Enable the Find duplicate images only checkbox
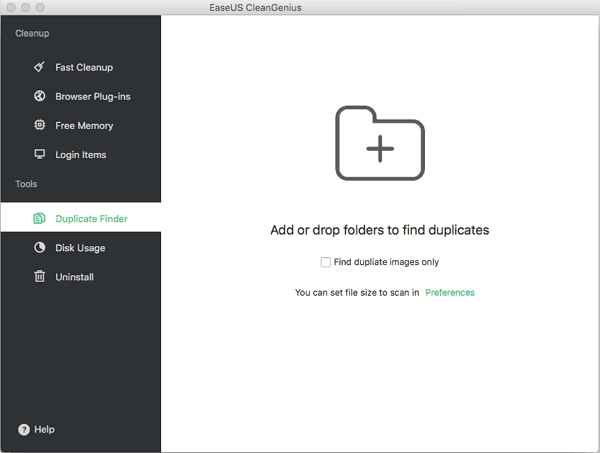This screenshot has width=600, height=453. tap(325, 262)
